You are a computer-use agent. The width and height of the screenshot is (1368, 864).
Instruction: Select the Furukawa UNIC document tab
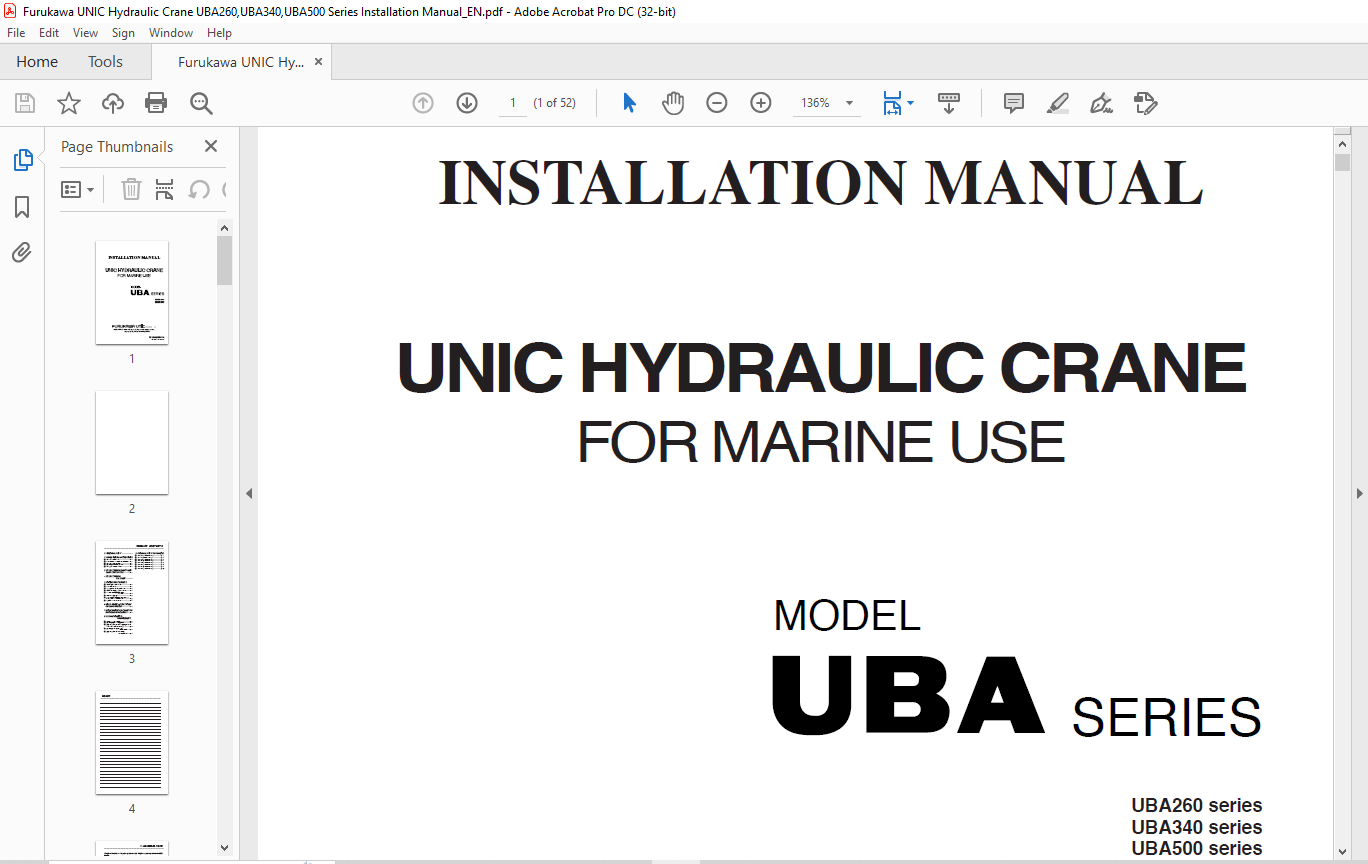241,62
